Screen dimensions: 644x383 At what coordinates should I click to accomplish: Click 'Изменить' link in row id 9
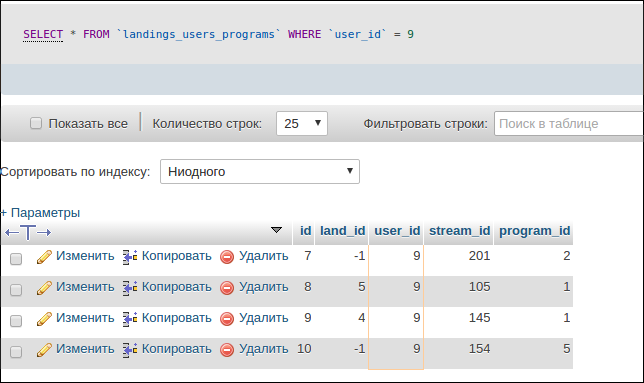85,318
